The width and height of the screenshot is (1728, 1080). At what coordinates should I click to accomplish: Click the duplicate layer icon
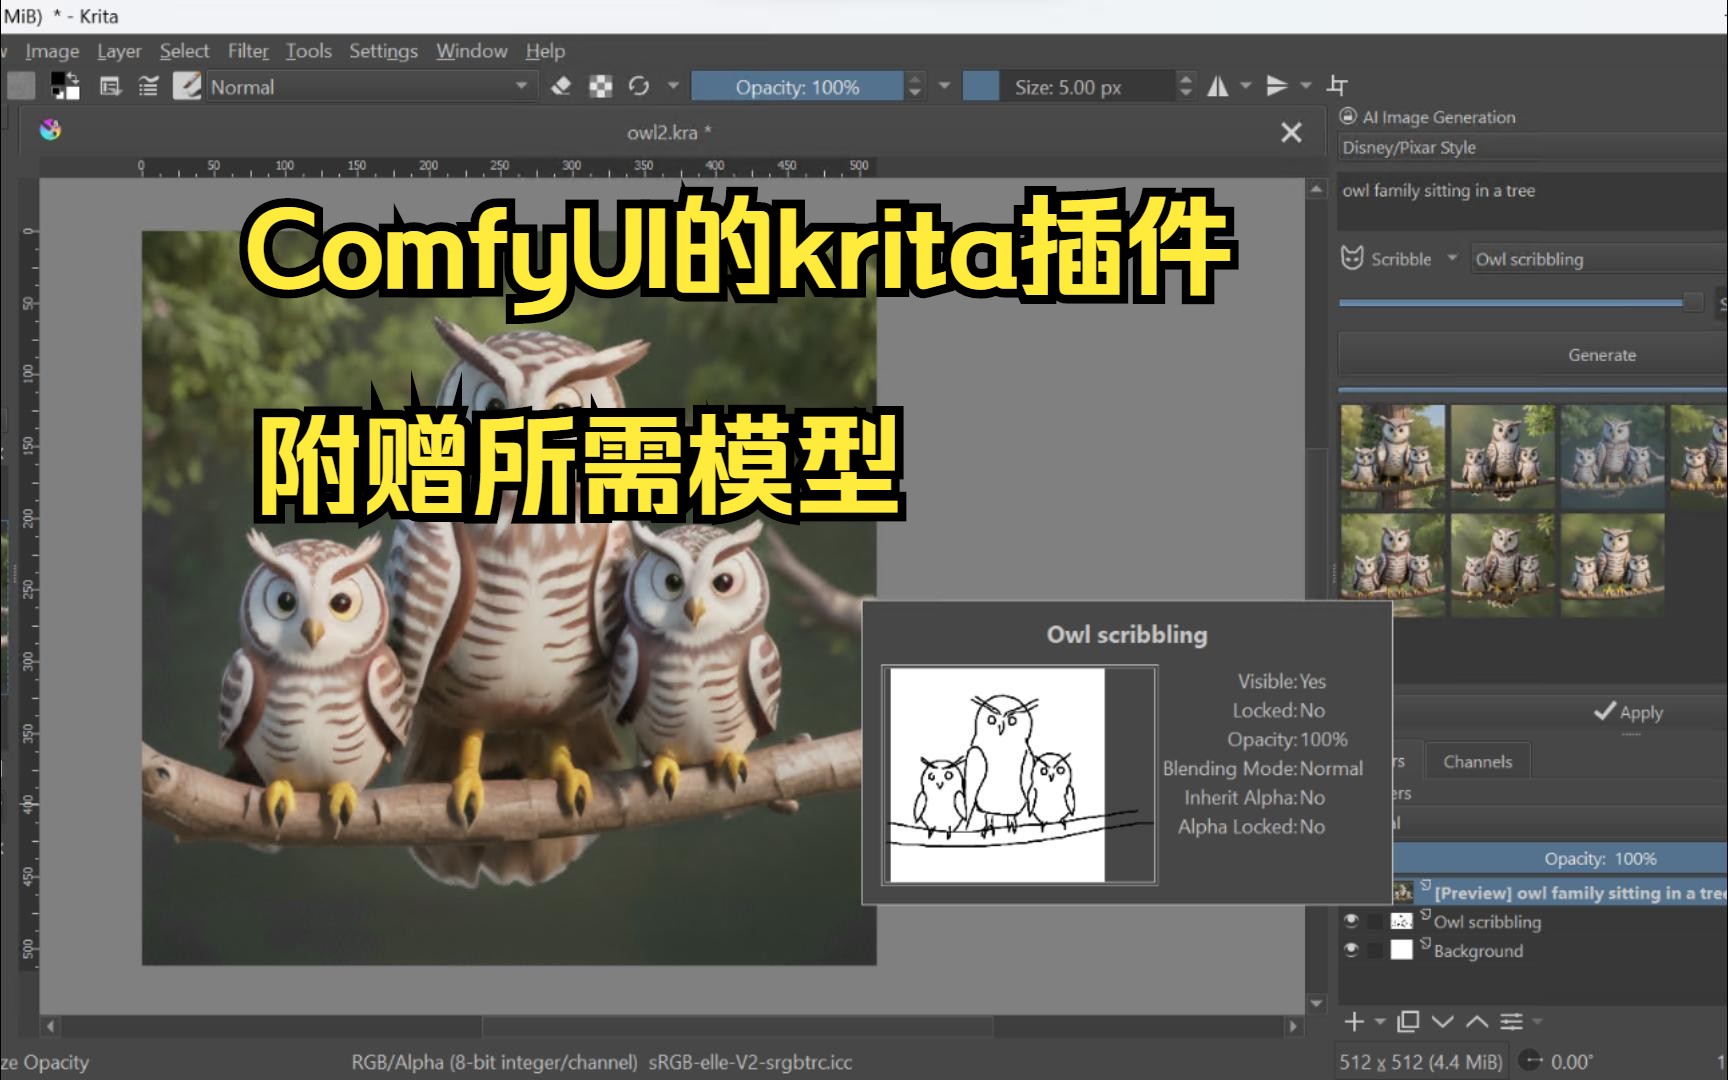(x=1408, y=1022)
